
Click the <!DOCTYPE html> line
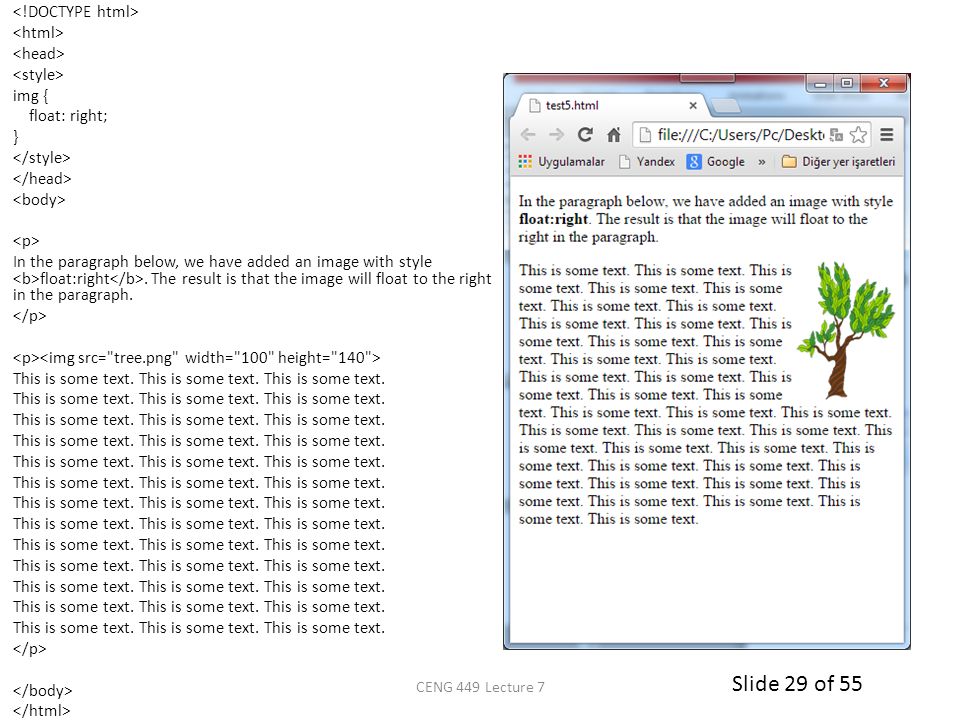pyautogui.click(x=75, y=12)
